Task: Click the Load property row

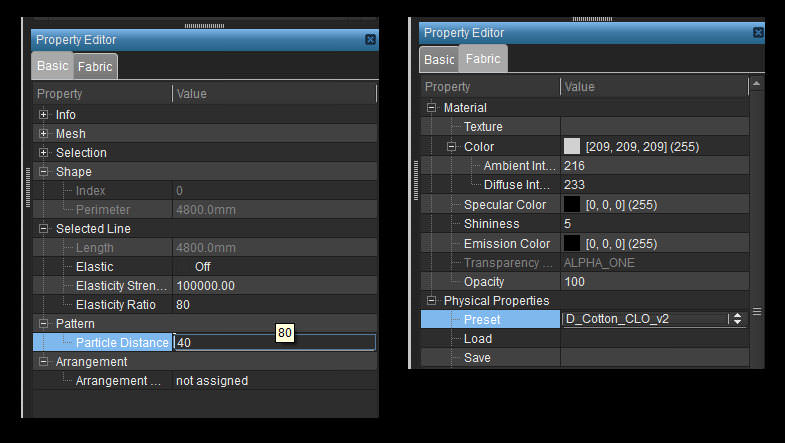Action: [x=585, y=339]
